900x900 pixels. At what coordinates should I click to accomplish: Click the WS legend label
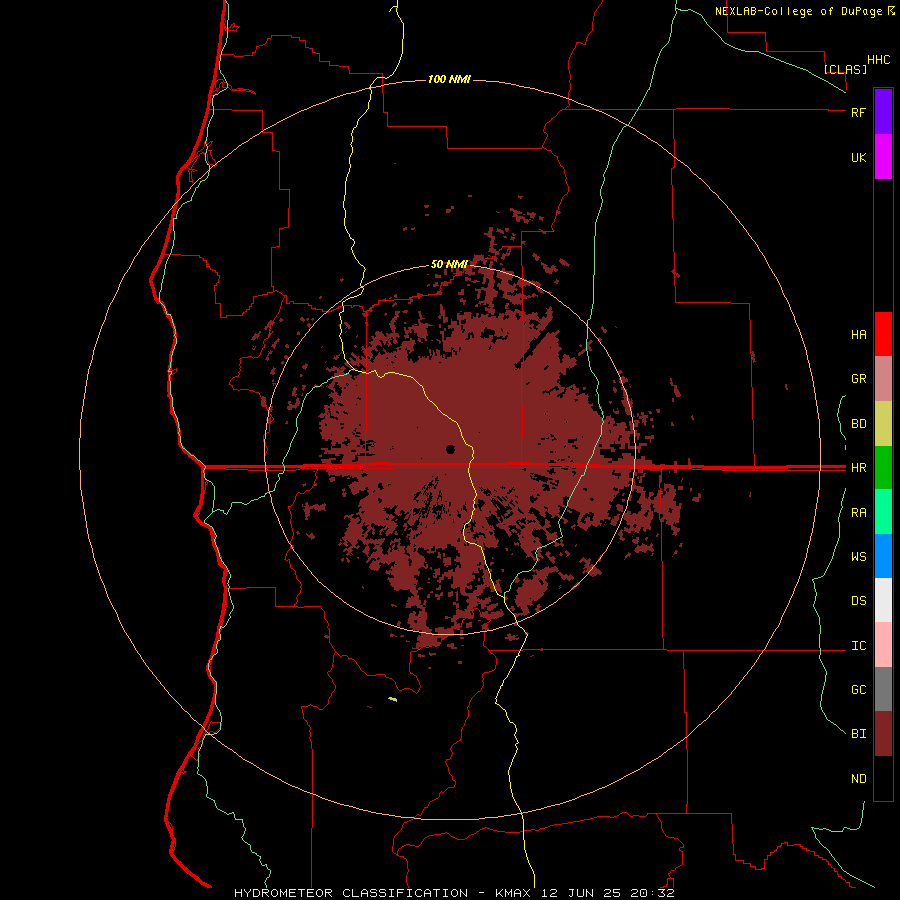pyautogui.click(x=858, y=556)
